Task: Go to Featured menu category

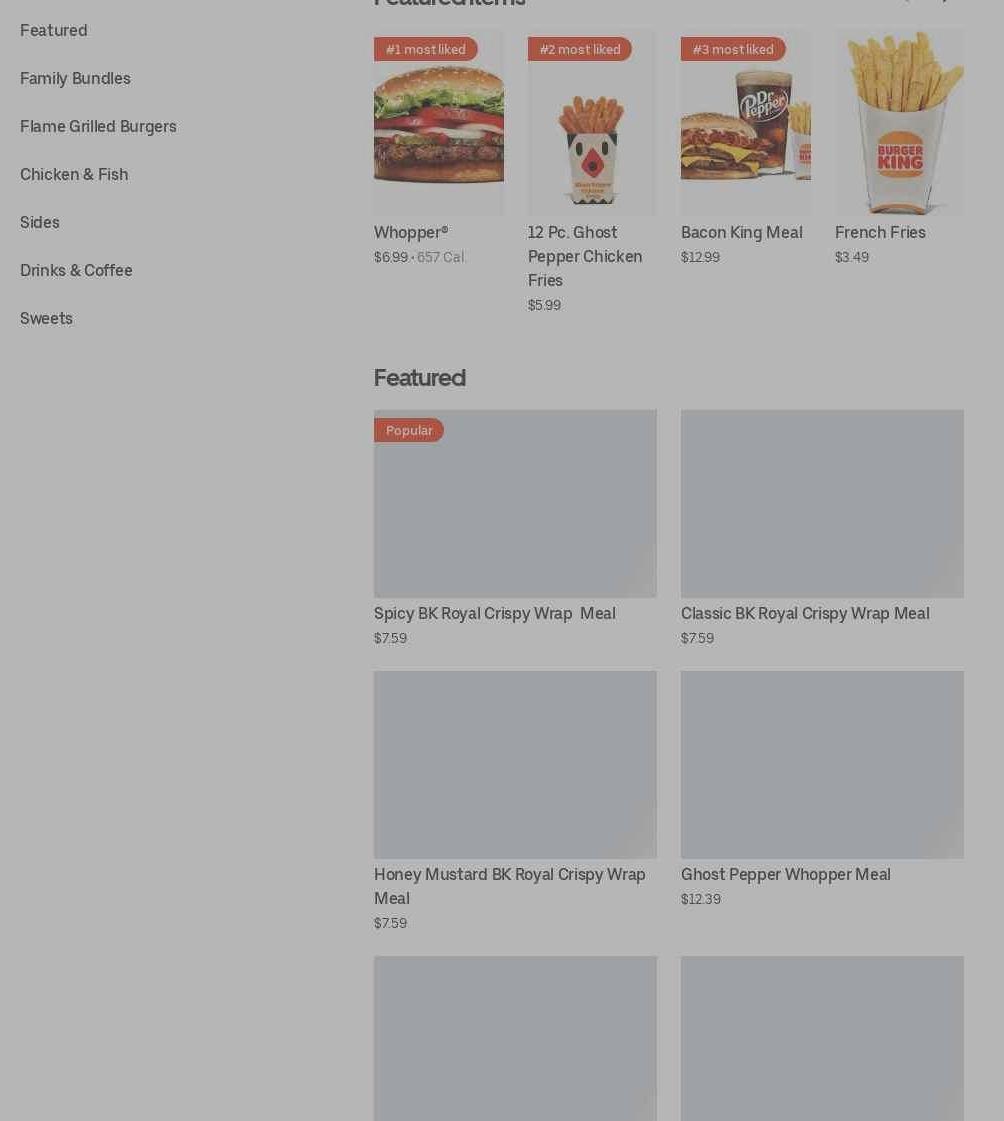Action: click(54, 31)
